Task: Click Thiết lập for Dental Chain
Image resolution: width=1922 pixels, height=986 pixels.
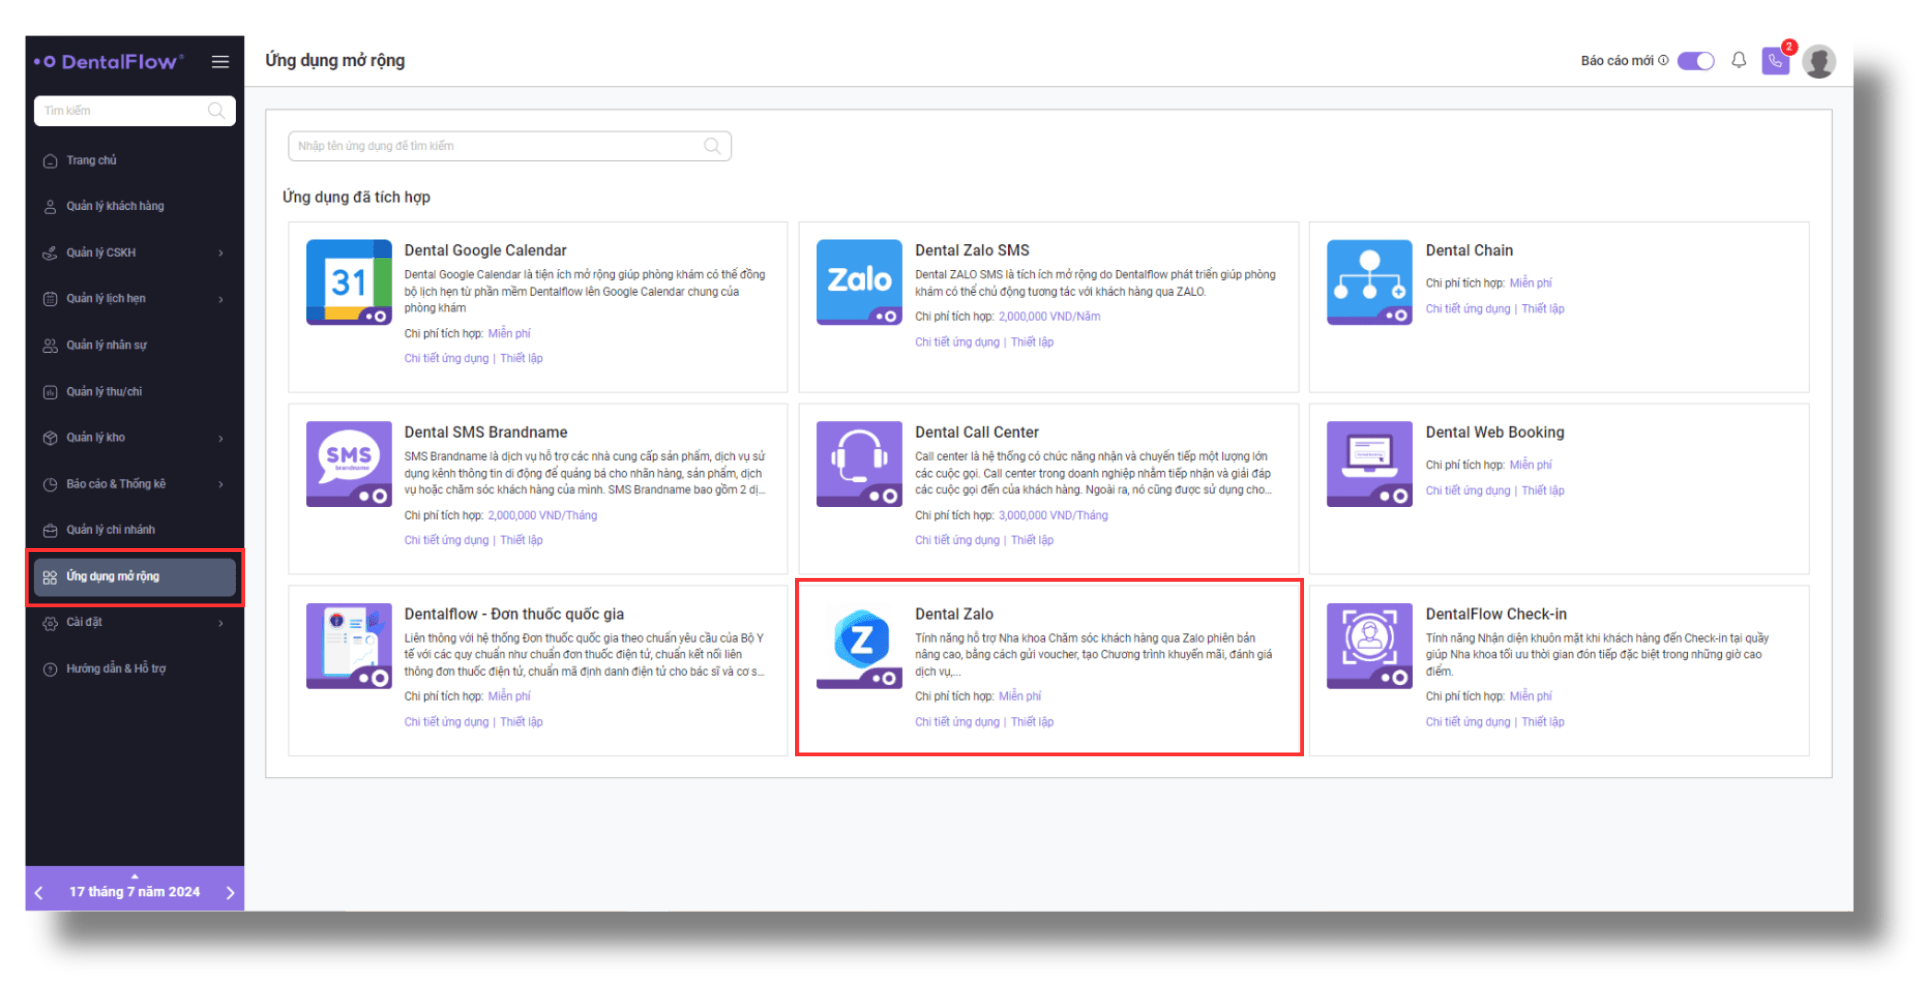Action: coord(1543,309)
